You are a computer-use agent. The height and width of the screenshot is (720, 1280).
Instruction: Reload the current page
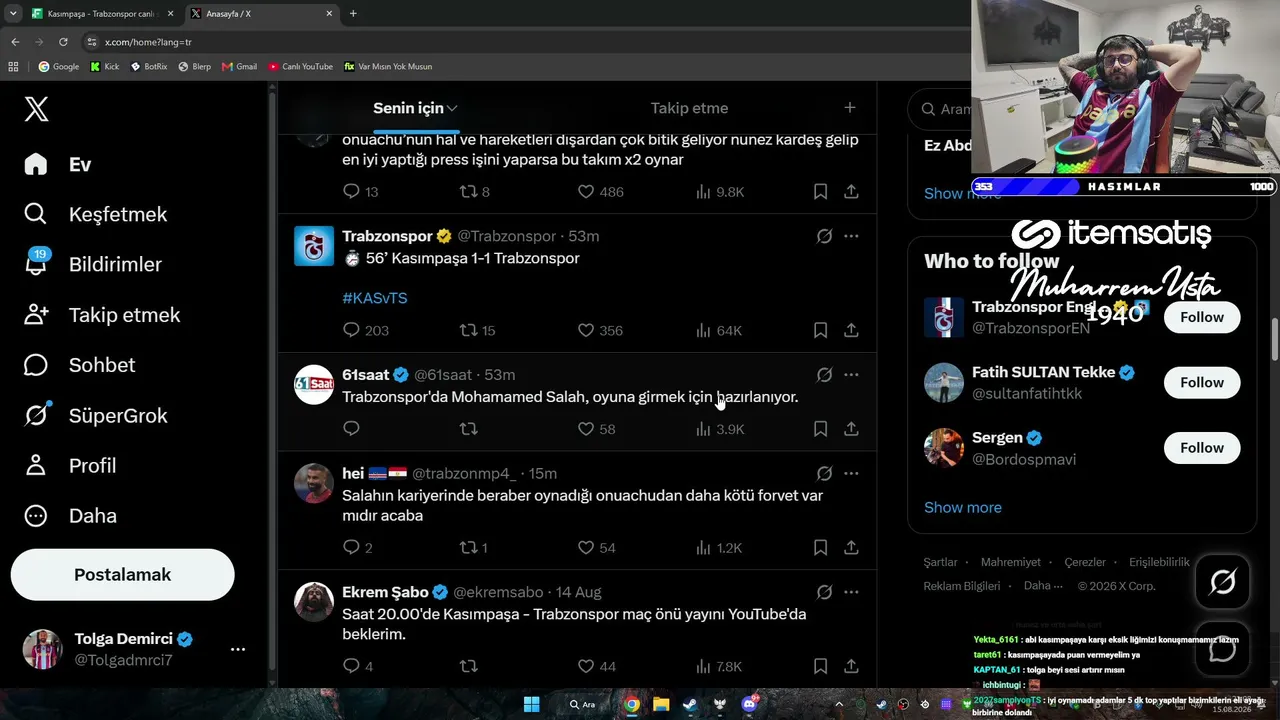point(63,42)
